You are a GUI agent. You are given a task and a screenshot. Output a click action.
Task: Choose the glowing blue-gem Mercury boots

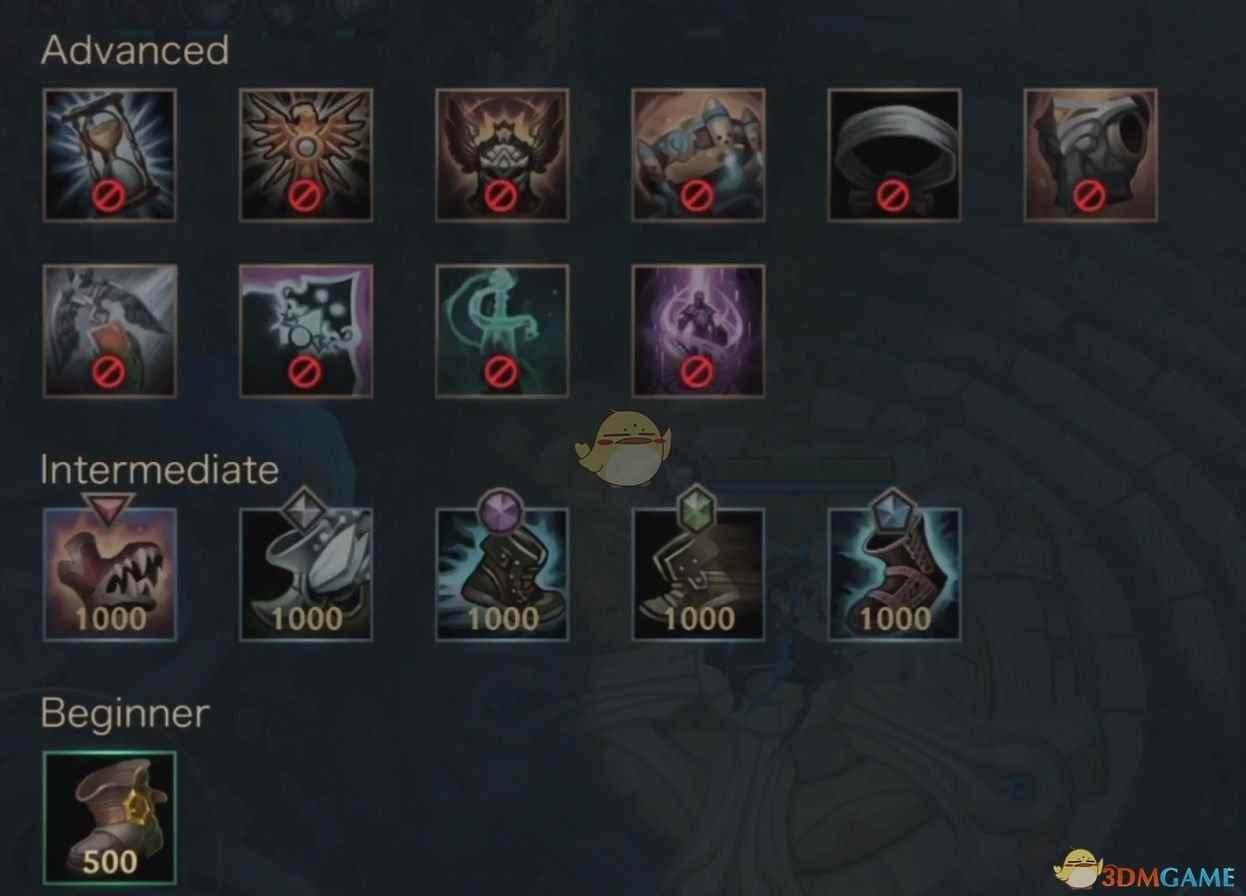click(x=894, y=574)
